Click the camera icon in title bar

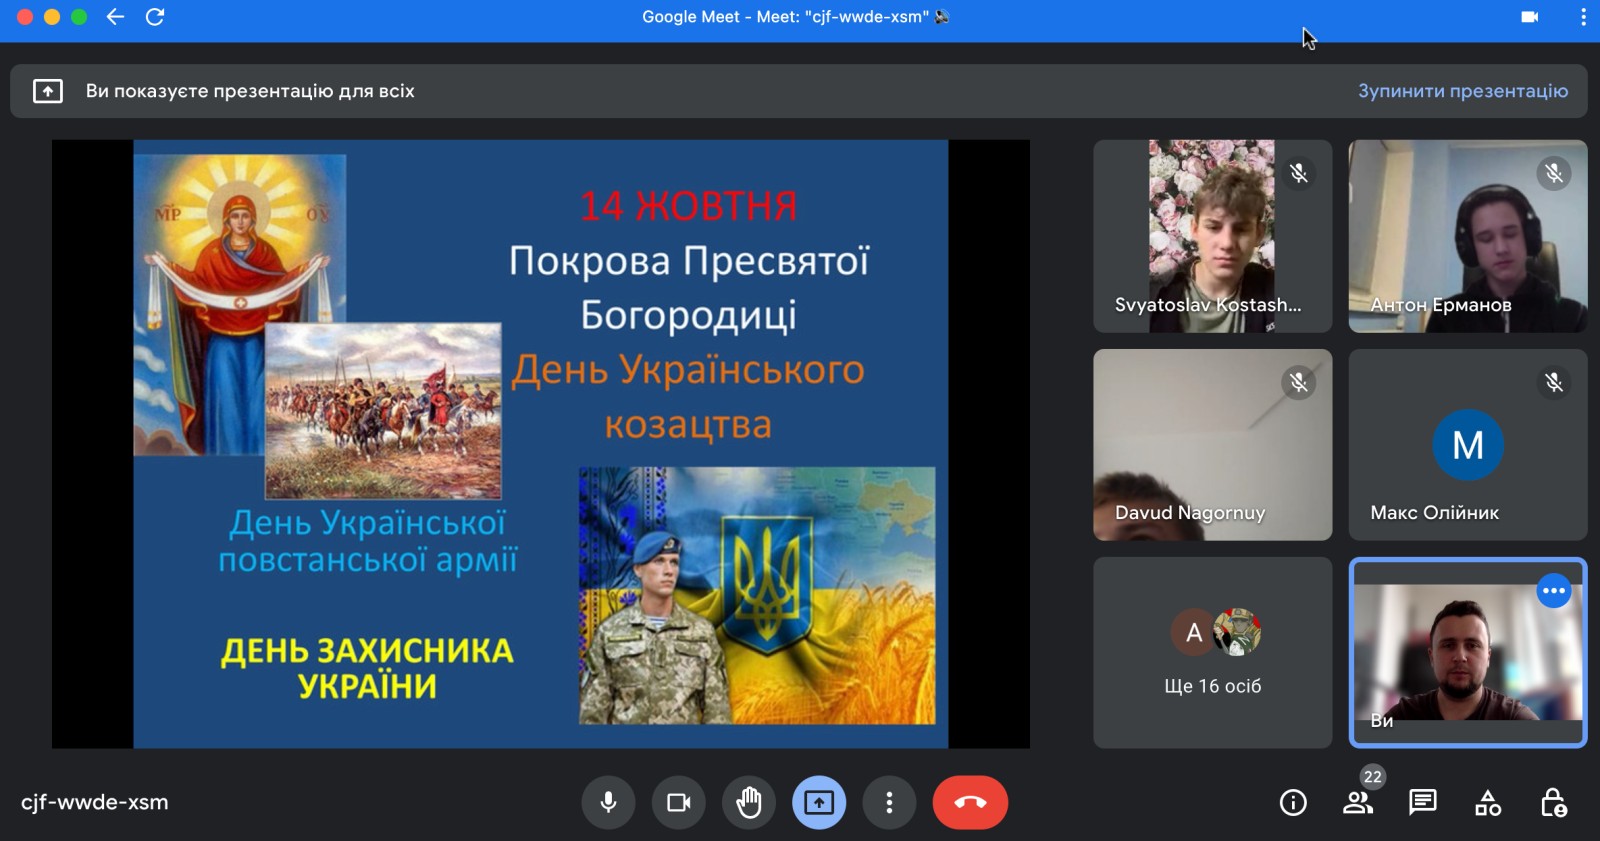pyautogui.click(x=1529, y=17)
